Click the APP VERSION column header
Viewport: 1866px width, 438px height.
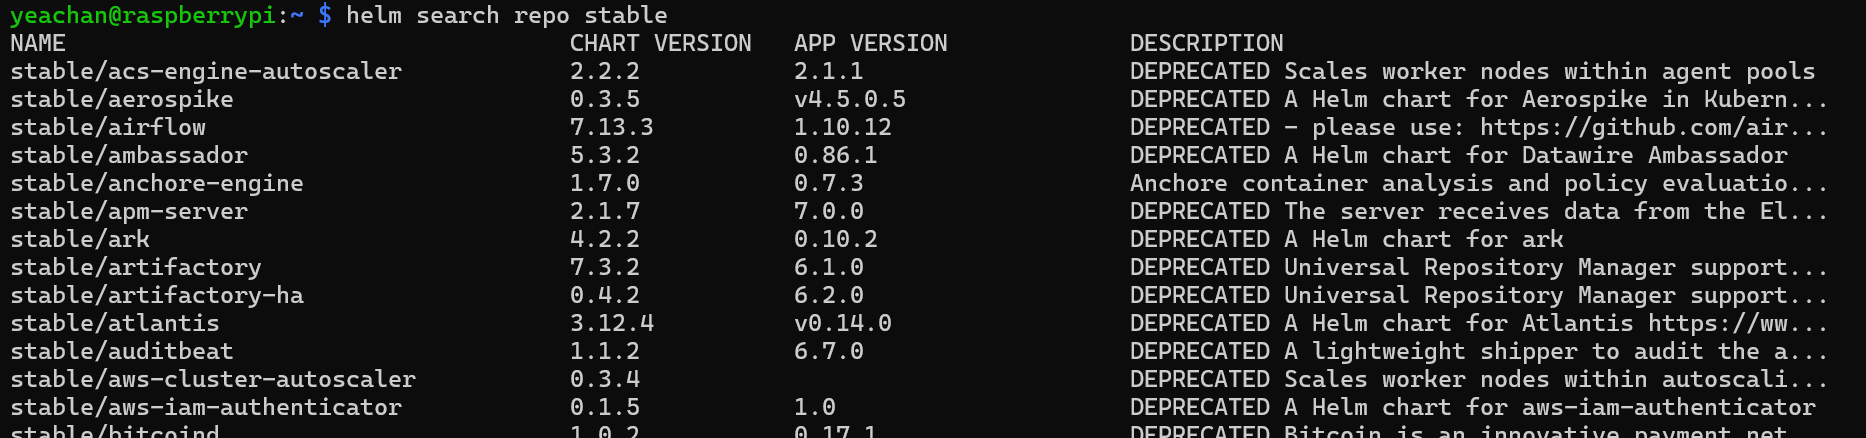click(x=870, y=43)
